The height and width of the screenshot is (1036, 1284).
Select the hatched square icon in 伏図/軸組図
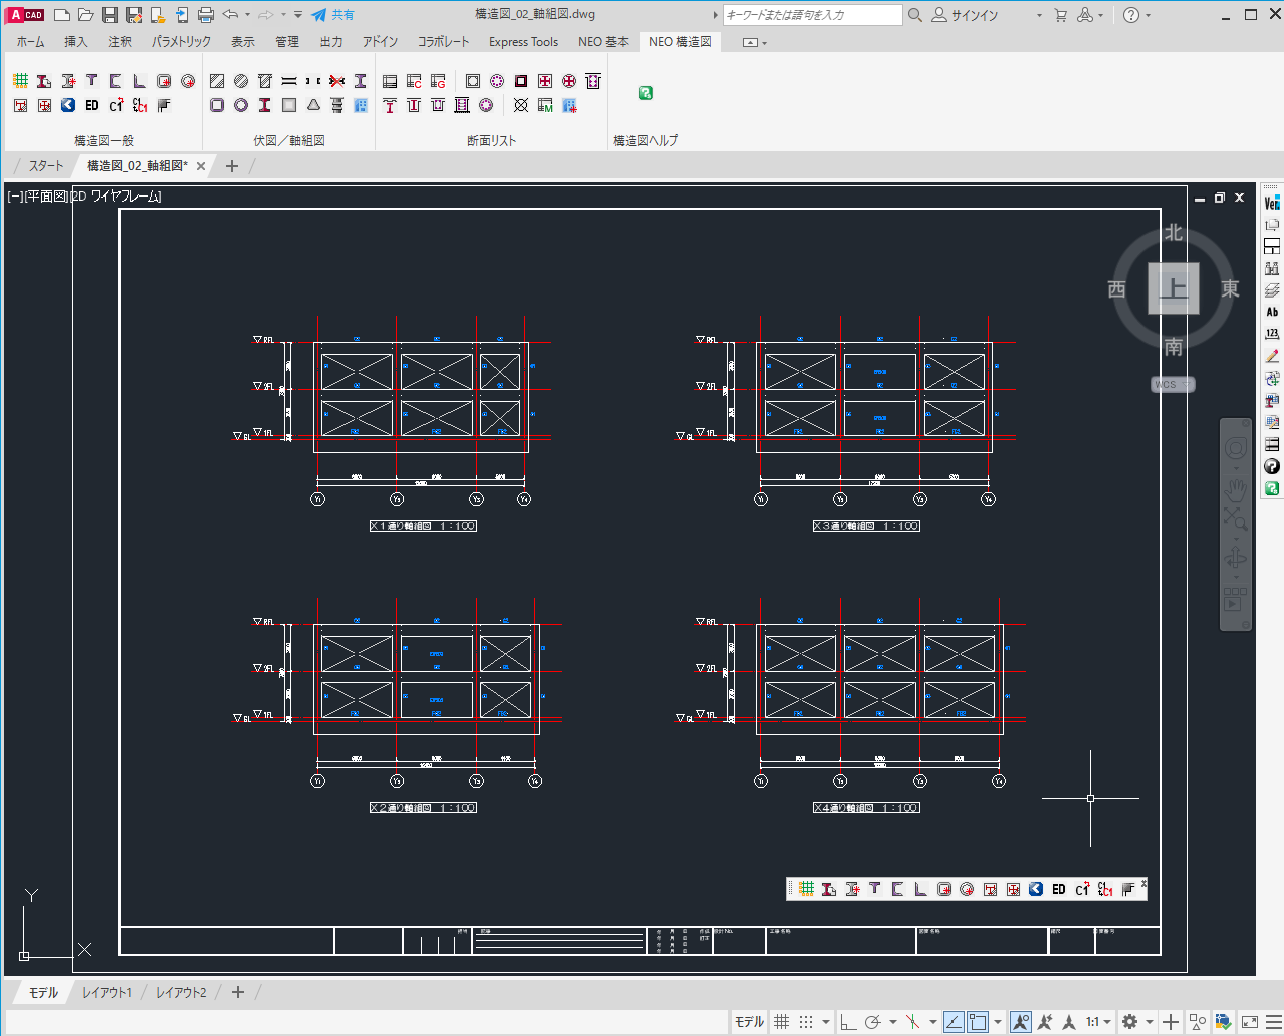coord(217,81)
